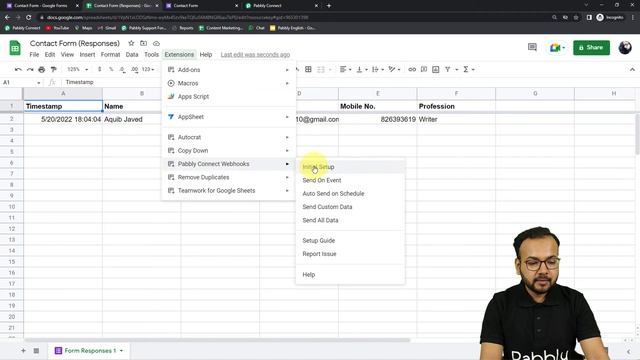This screenshot has width=640, height=360.
Task: Format as percent icon
Action: pos(111,69)
